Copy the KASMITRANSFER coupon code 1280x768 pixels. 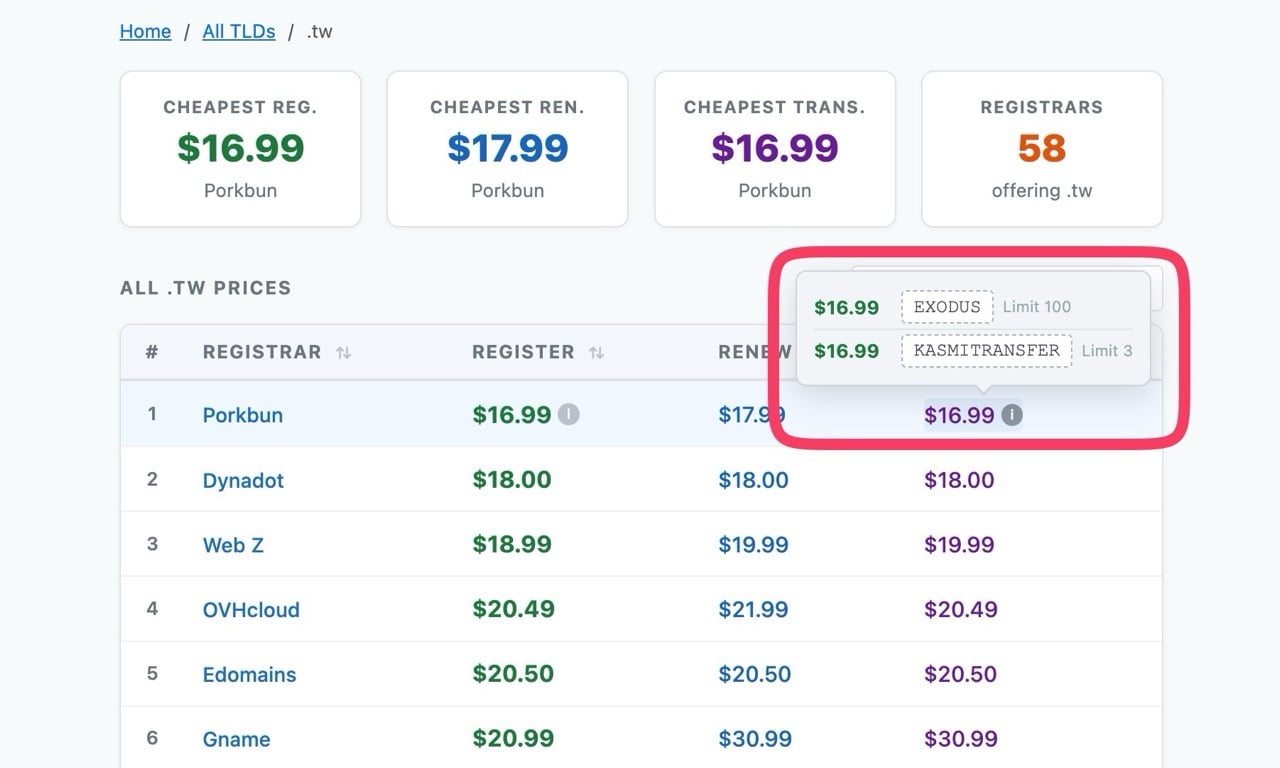pyautogui.click(x=986, y=351)
